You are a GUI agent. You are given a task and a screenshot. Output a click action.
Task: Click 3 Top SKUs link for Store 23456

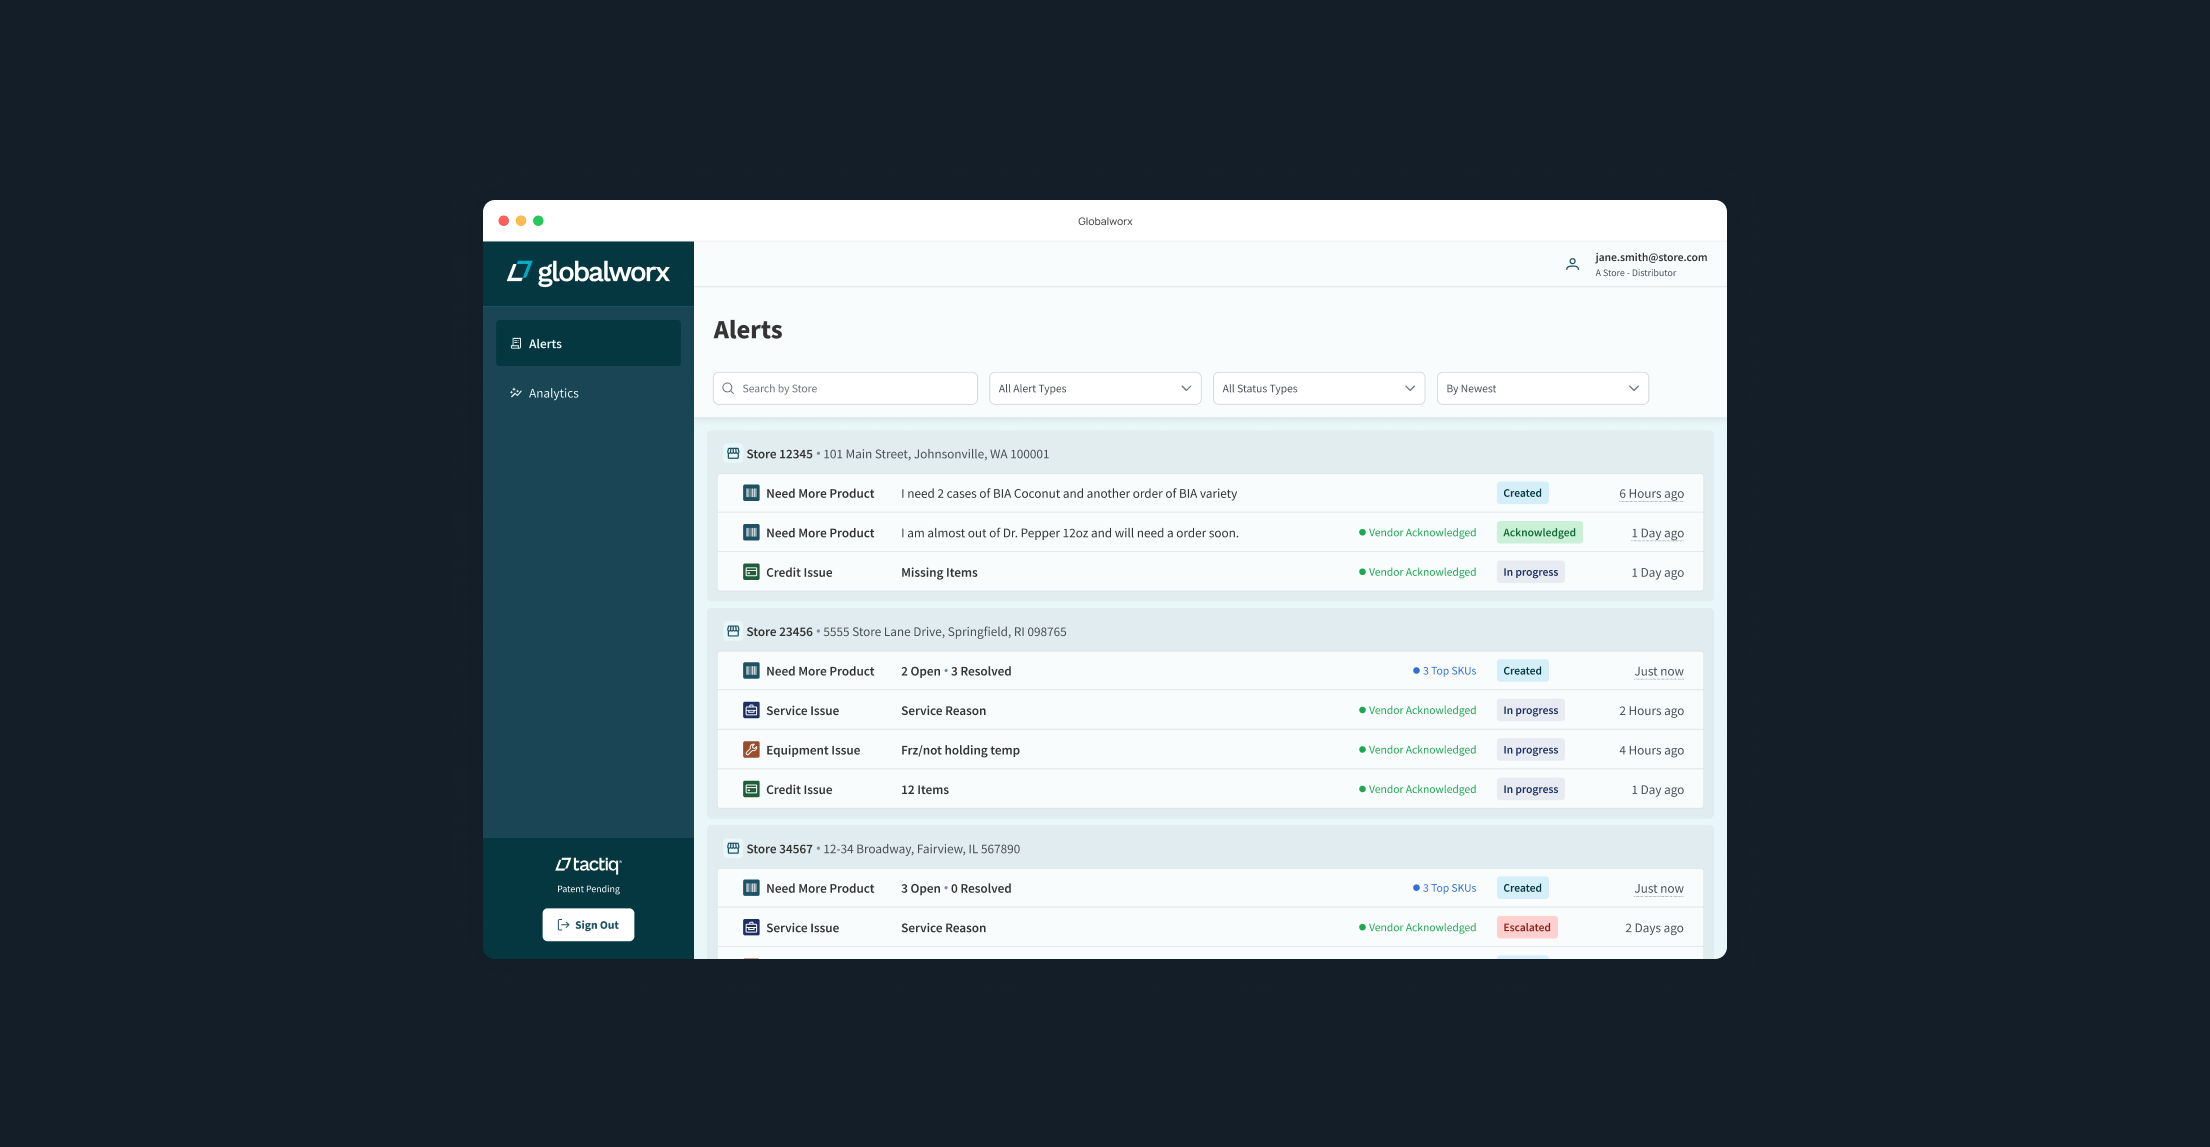(1448, 671)
